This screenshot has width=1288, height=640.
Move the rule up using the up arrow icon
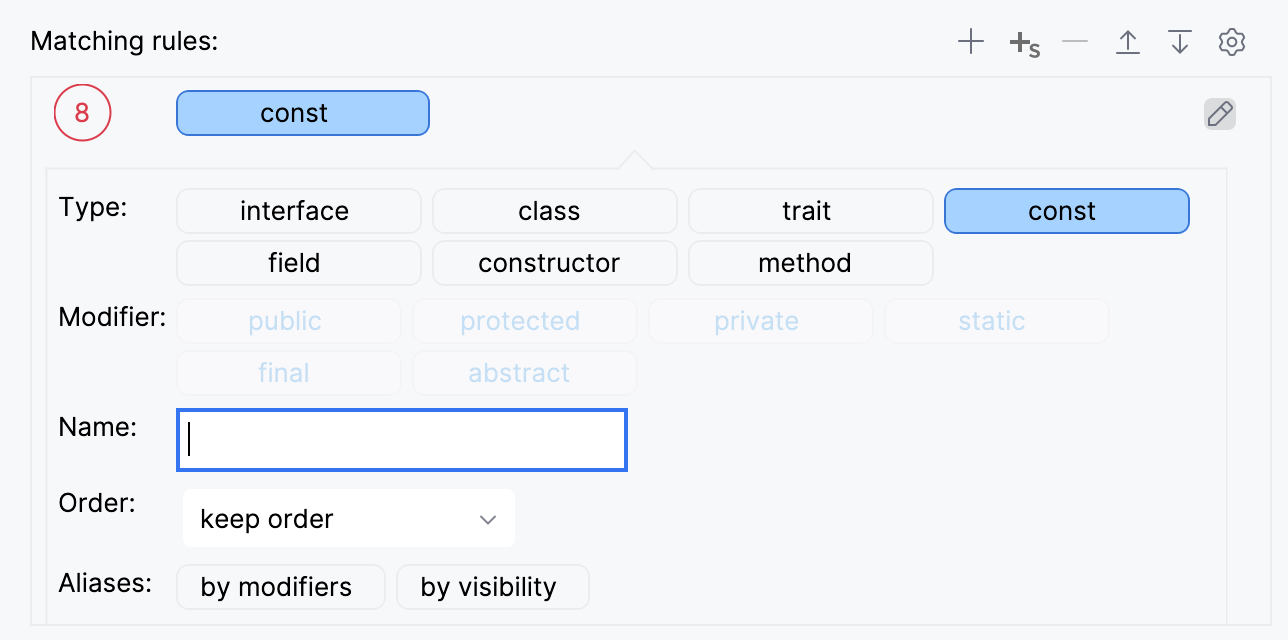point(1128,42)
